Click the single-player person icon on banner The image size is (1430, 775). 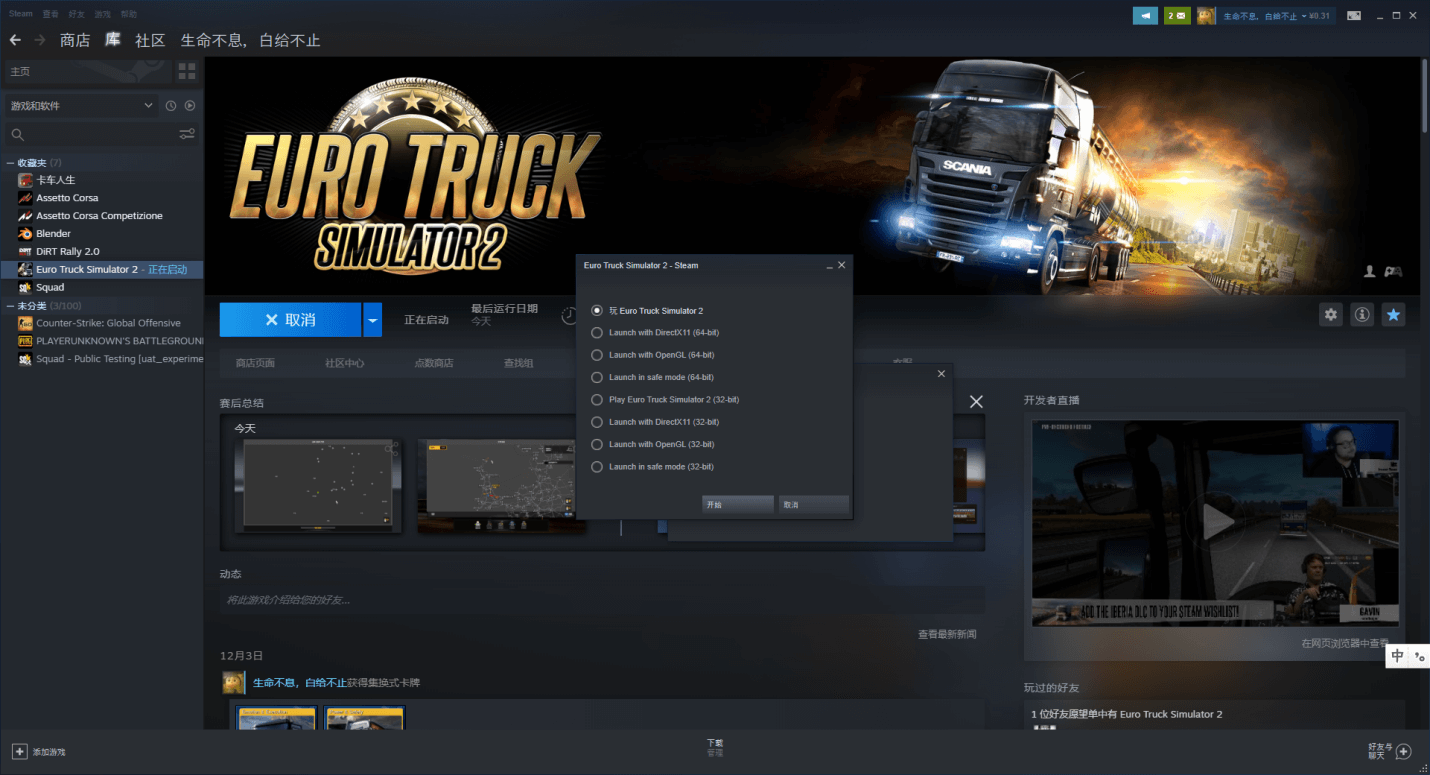click(1370, 271)
